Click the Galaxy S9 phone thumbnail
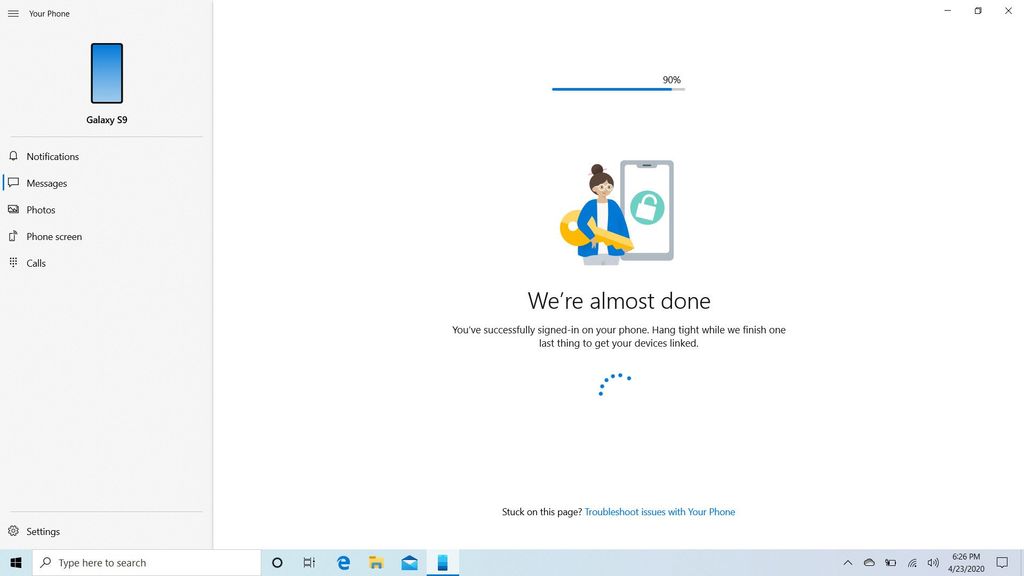This screenshot has width=1024, height=576. tap(106, 72)
